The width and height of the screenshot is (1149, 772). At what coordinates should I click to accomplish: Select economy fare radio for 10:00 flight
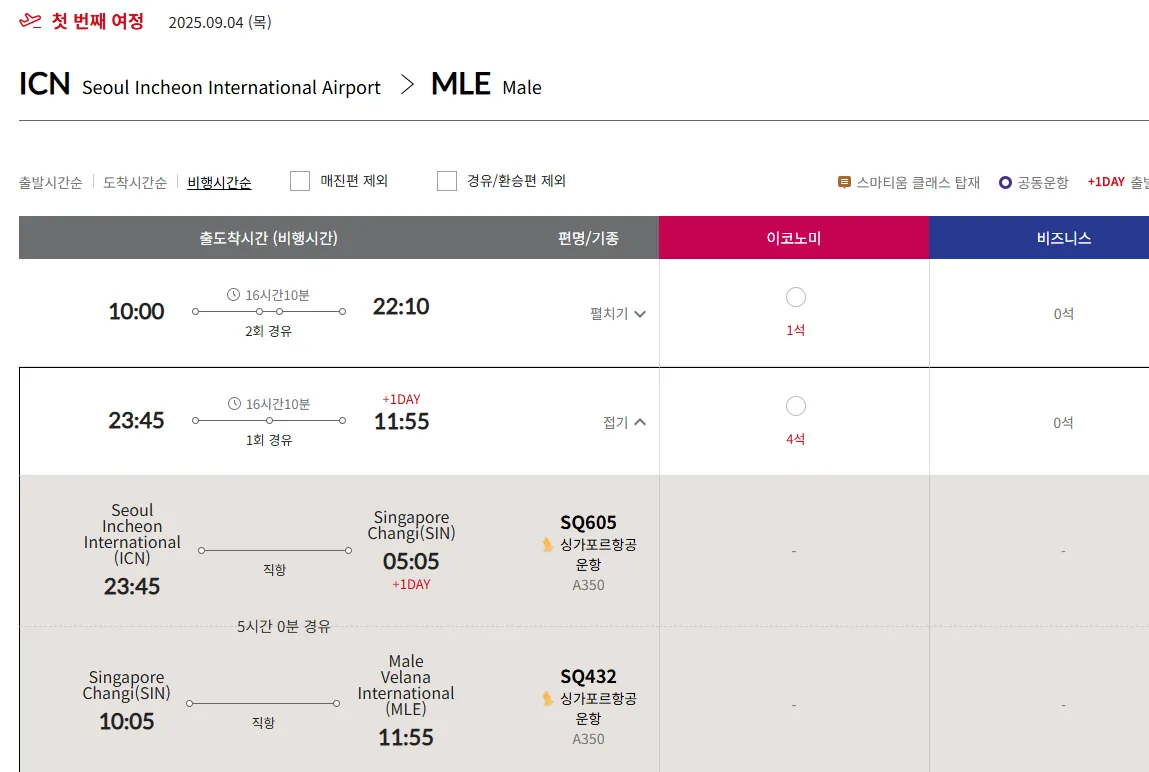pos(796,297)
